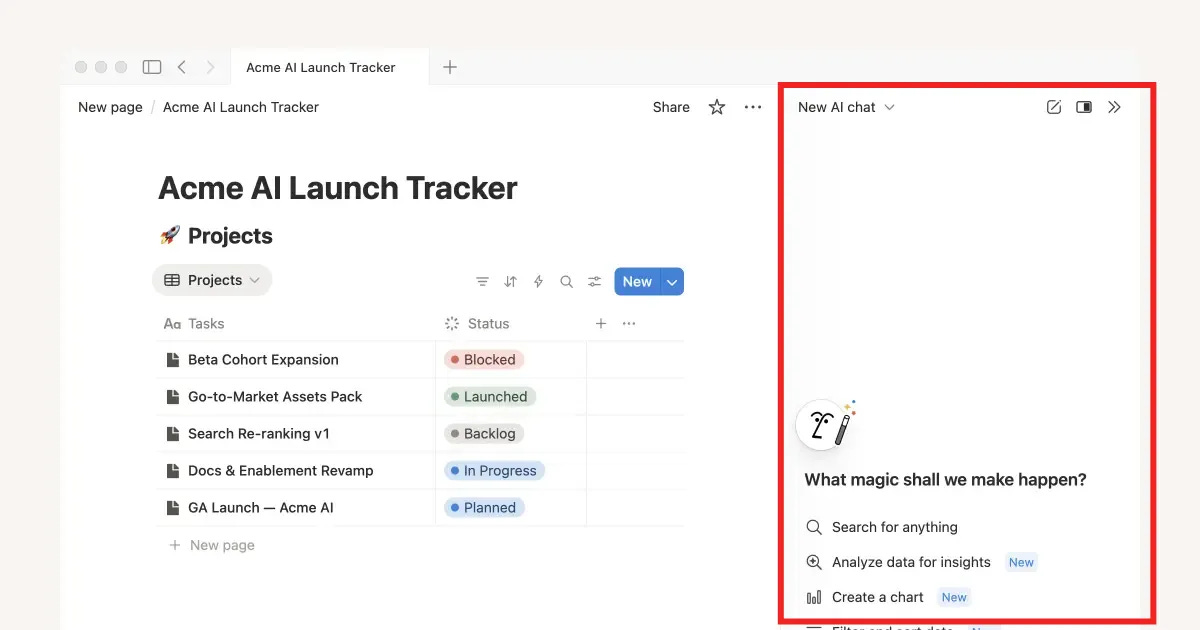Toggle the sidebar panel icon

coord(152,67)
